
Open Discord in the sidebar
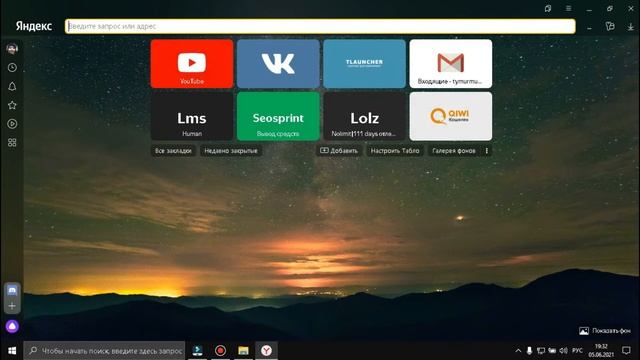12,291
